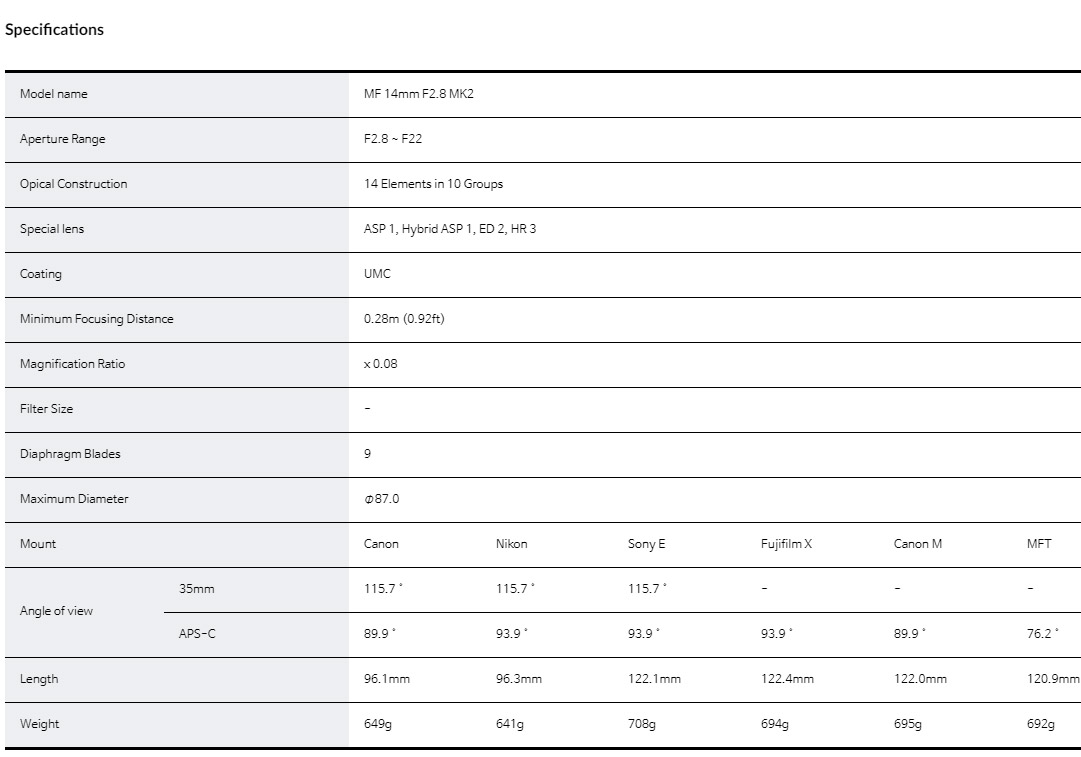Click the Sony E mount column header
The height and width of the screenshot is (757, 1081).
[x=646, y=544]
